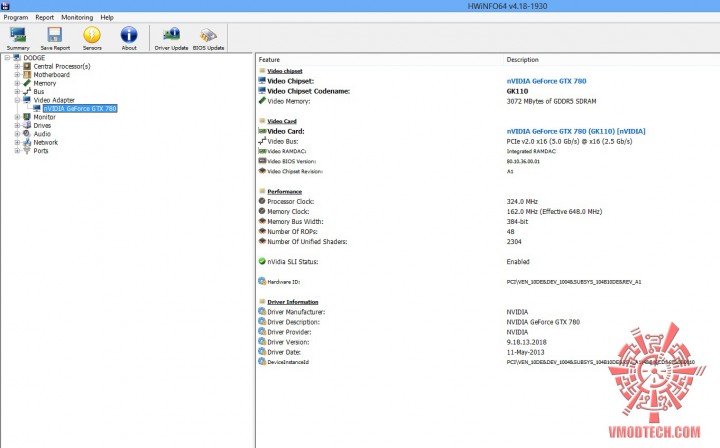Select Video Adapter in the tree
Viewport: 720px width, 448px height.
tap(54, 100)
